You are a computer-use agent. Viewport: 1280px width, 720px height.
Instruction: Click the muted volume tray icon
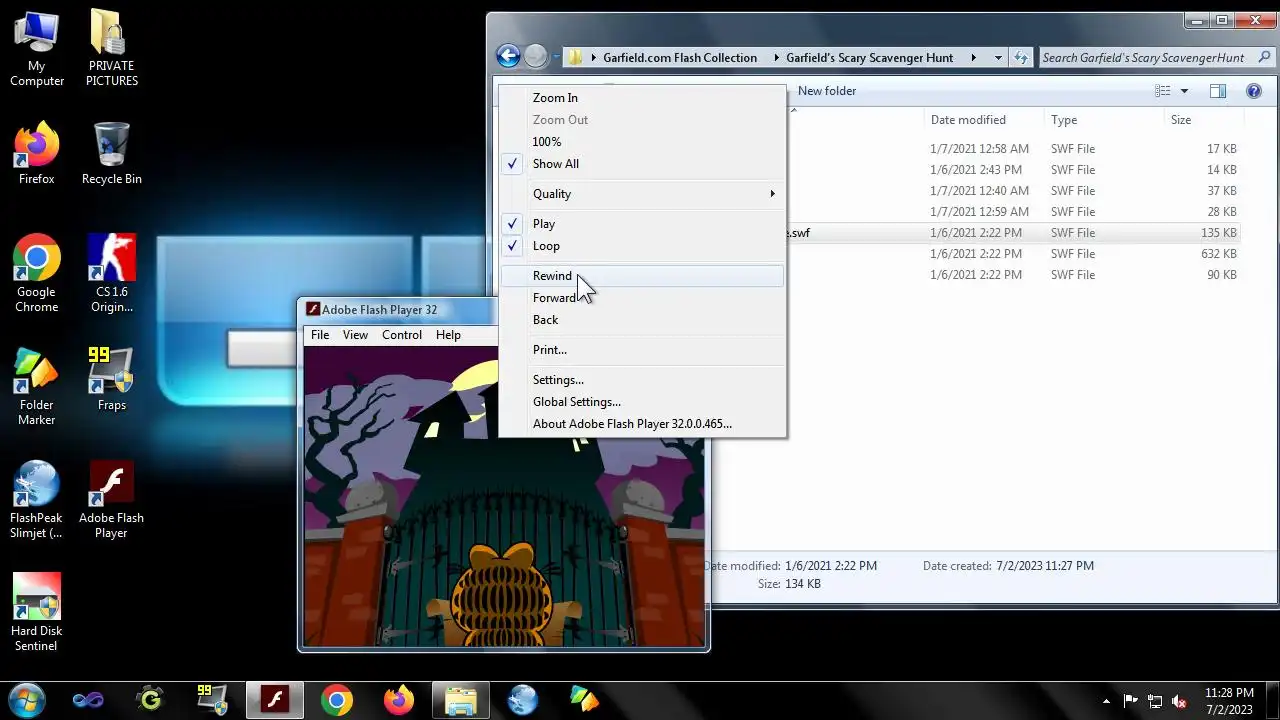[x=1179, y=701]
